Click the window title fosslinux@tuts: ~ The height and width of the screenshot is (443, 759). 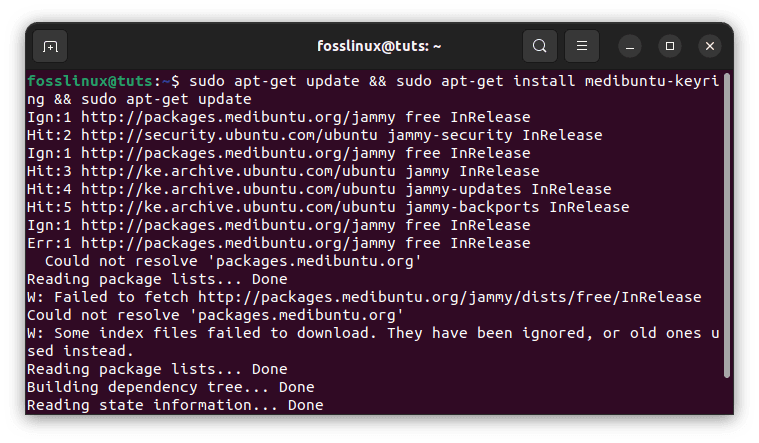point(379,46)
